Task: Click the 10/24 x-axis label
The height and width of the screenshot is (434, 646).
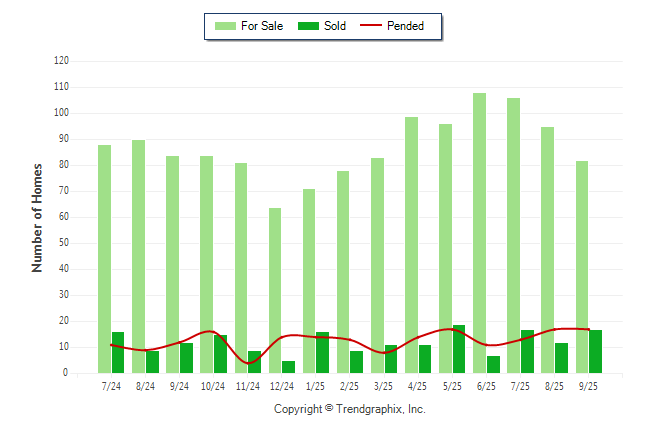Action: (213, 385)
